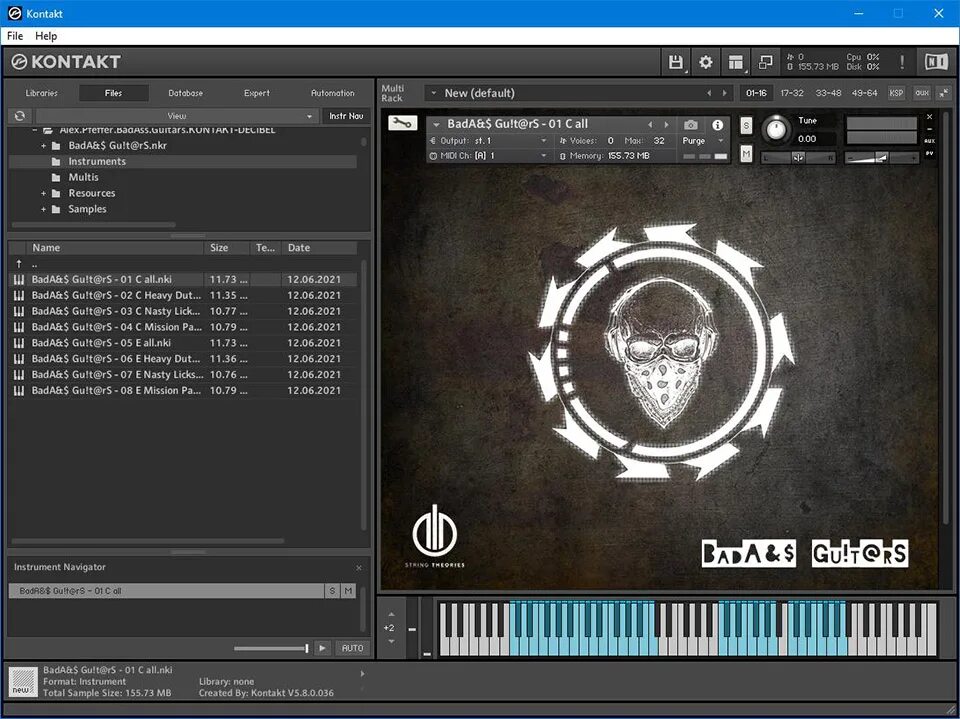Screen dimensions: 960x719
Task: Click the multi rack minimize arrows icon
Action: tap(943, 93)
